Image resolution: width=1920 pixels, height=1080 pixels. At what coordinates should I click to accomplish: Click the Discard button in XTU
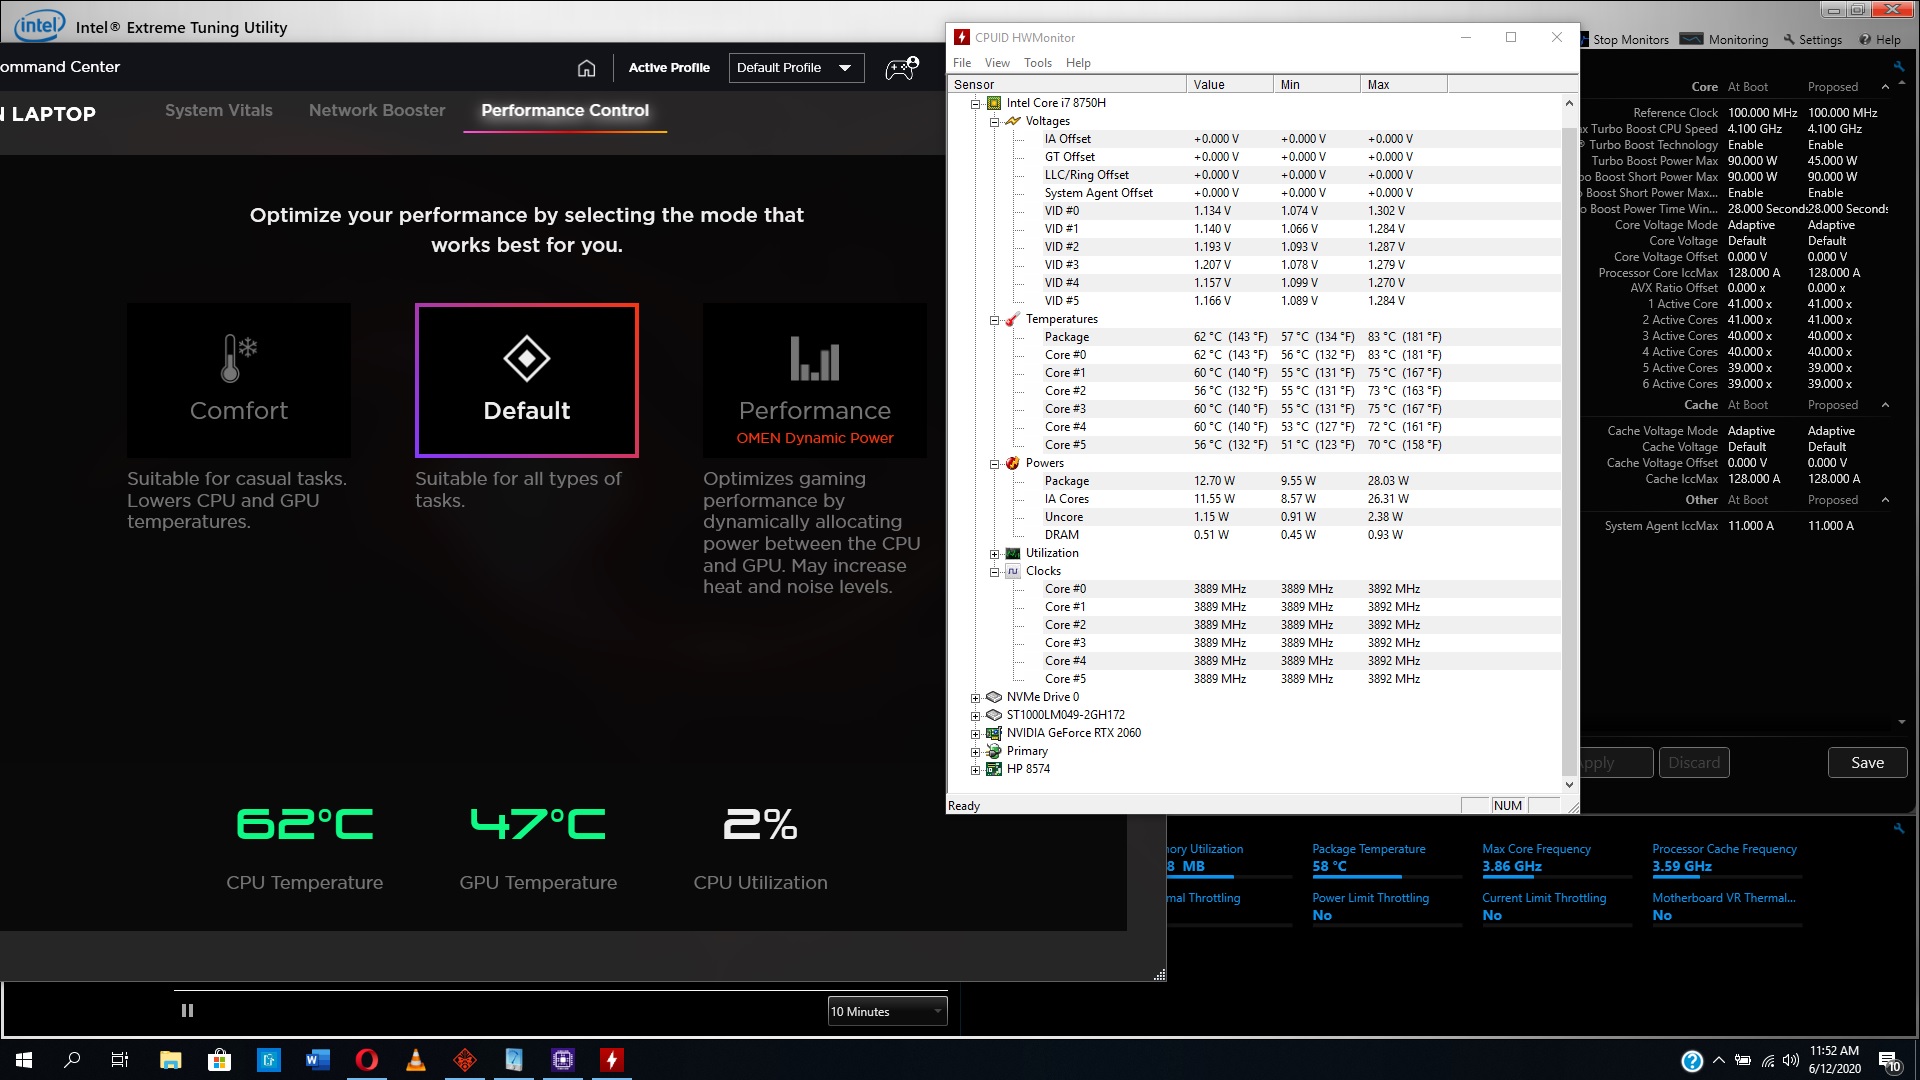(x=1694, y=762)
